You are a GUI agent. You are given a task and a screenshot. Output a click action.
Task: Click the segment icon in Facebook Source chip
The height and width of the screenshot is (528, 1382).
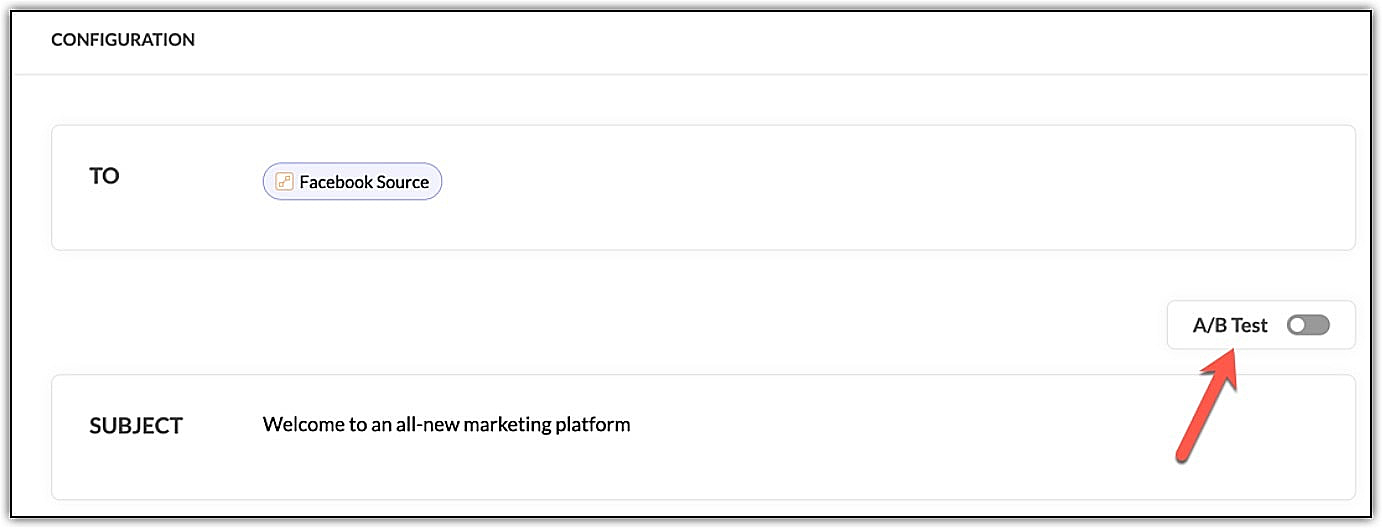click(x=284, y=182)
